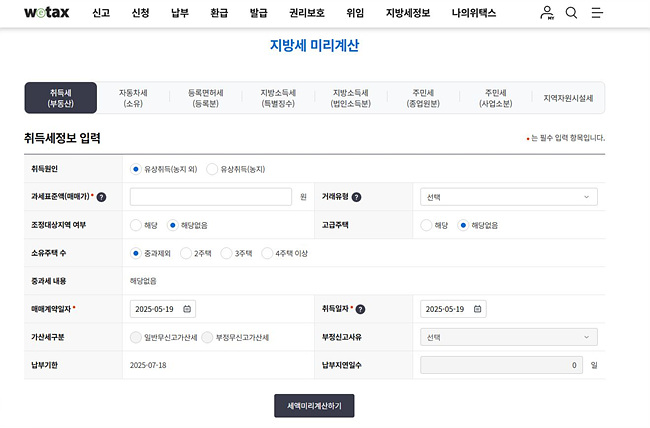Click the 지방세 미리계산 page title
Viewport: 650px width, 428px height.
pyautogui.click(x=314, y=45)
